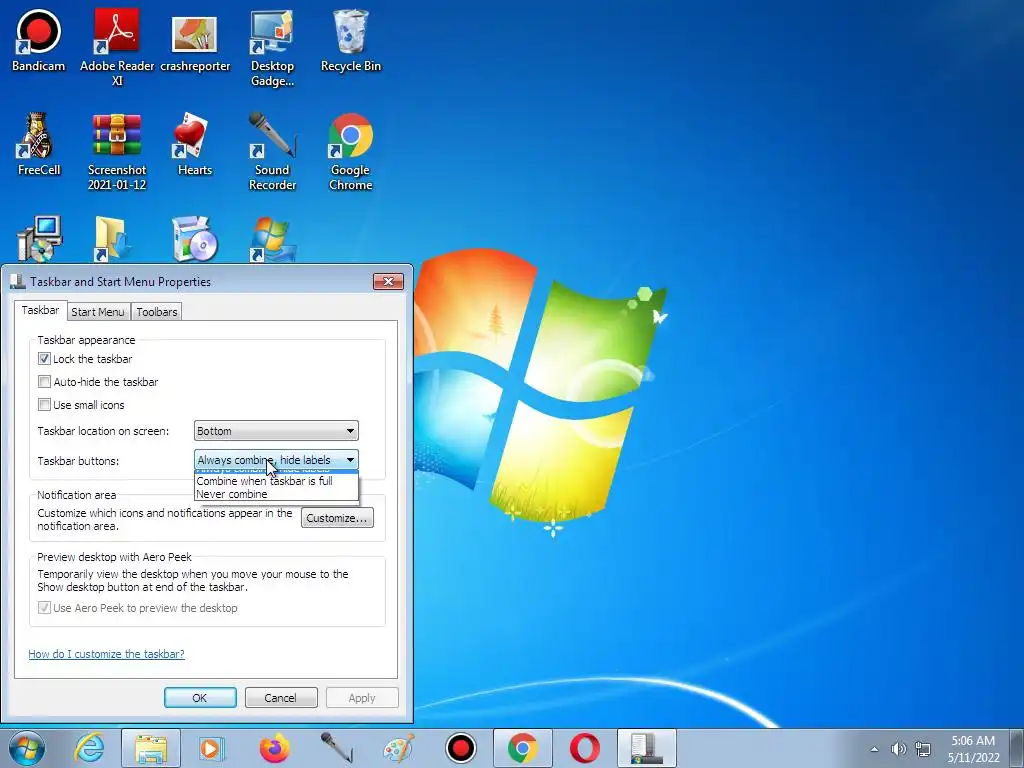1024x768 pixels.
Task: Switch to the Toolbars tab
Action: click(157, 312)
